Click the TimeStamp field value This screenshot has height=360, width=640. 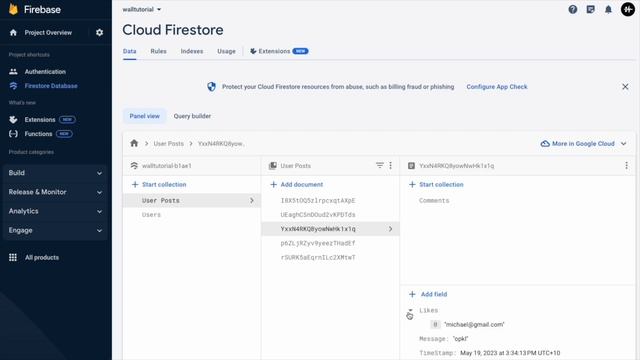pyautogui.click(x=510, y=353)
